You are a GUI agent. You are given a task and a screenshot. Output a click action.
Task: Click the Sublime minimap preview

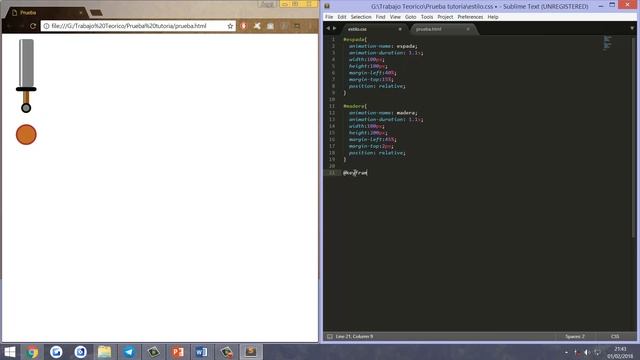[x=607, y=42]
